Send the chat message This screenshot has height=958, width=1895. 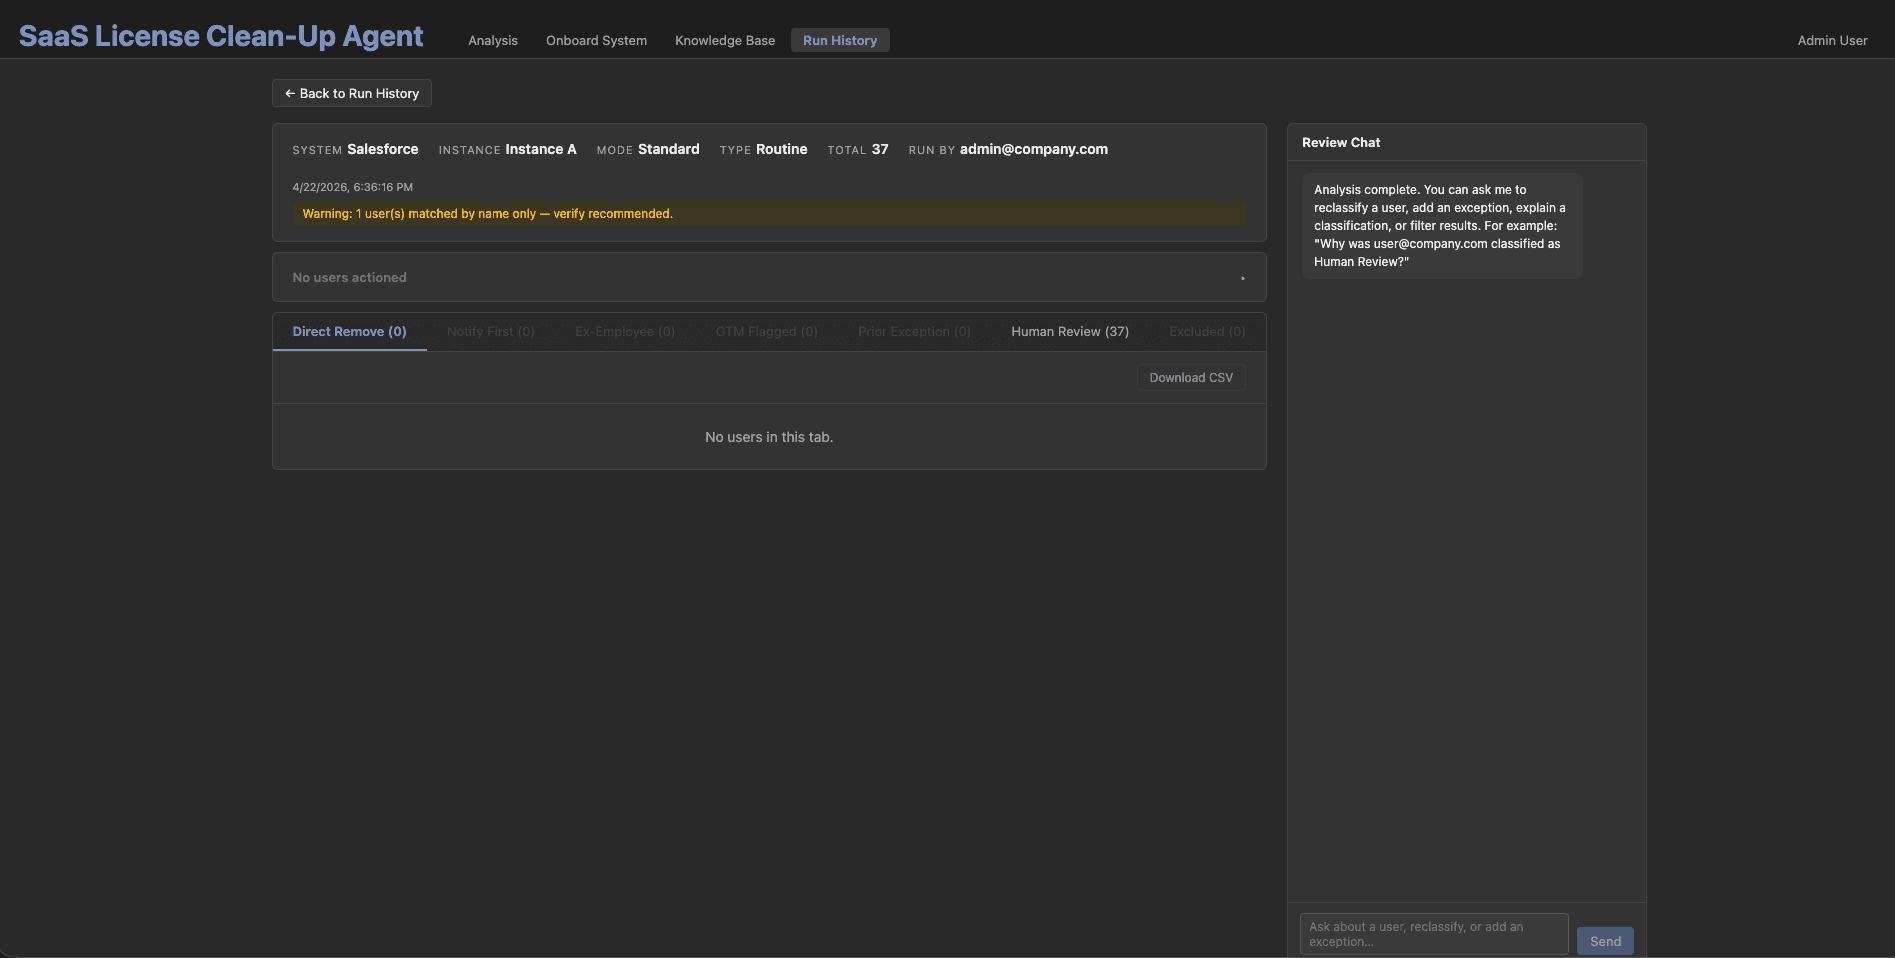click(x=1605, y=941)
